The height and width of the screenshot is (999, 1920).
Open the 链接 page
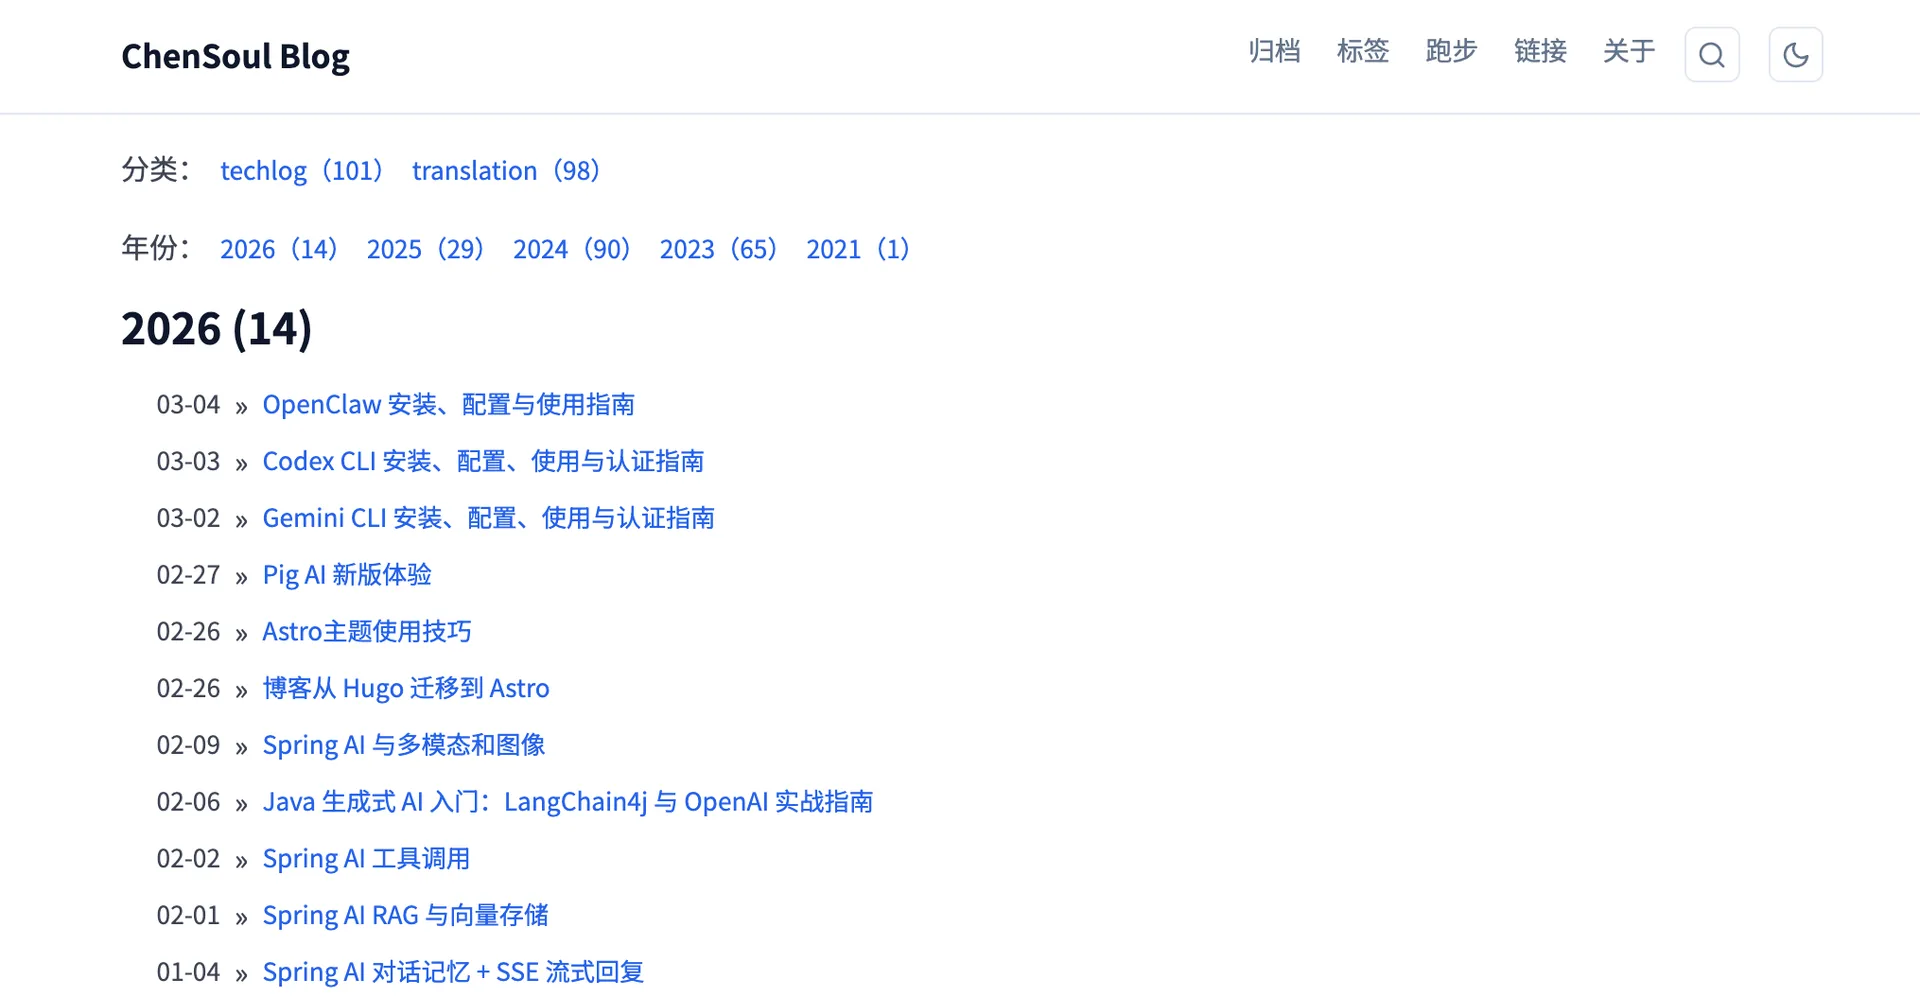(x=1540, y=52)
